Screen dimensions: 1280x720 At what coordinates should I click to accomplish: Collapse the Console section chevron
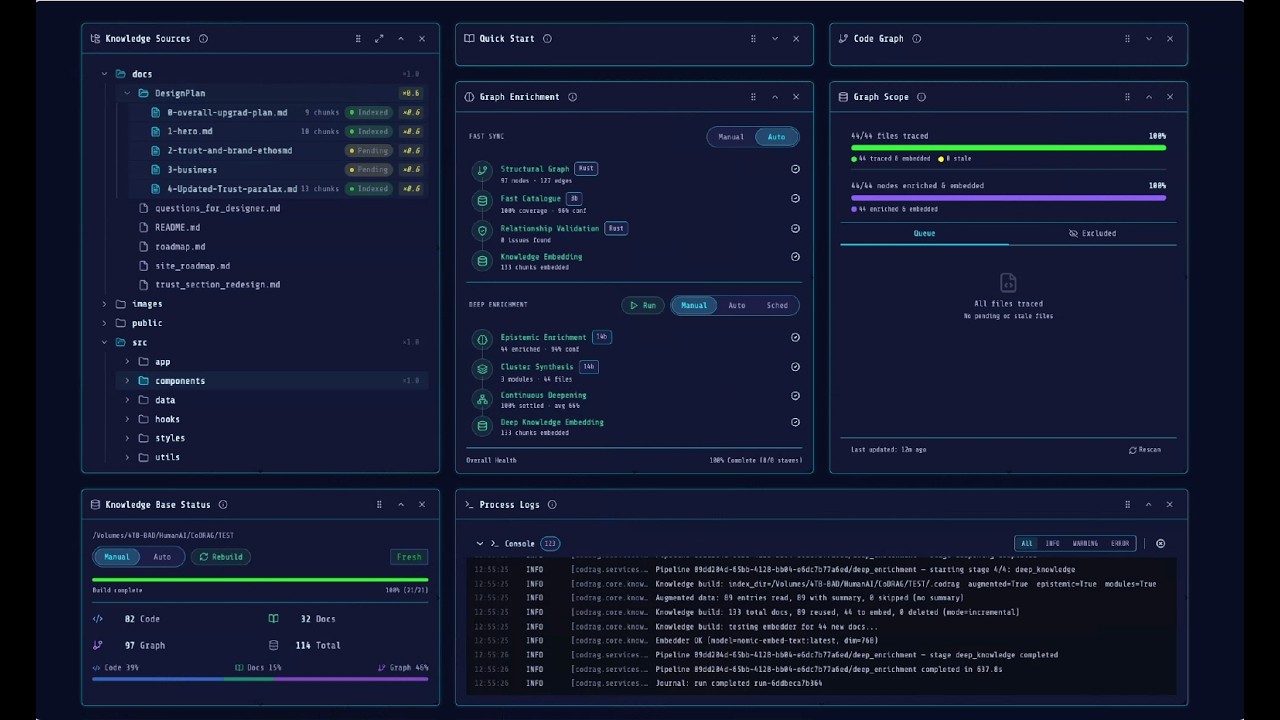pyautogui.click(x=479, y=544)
